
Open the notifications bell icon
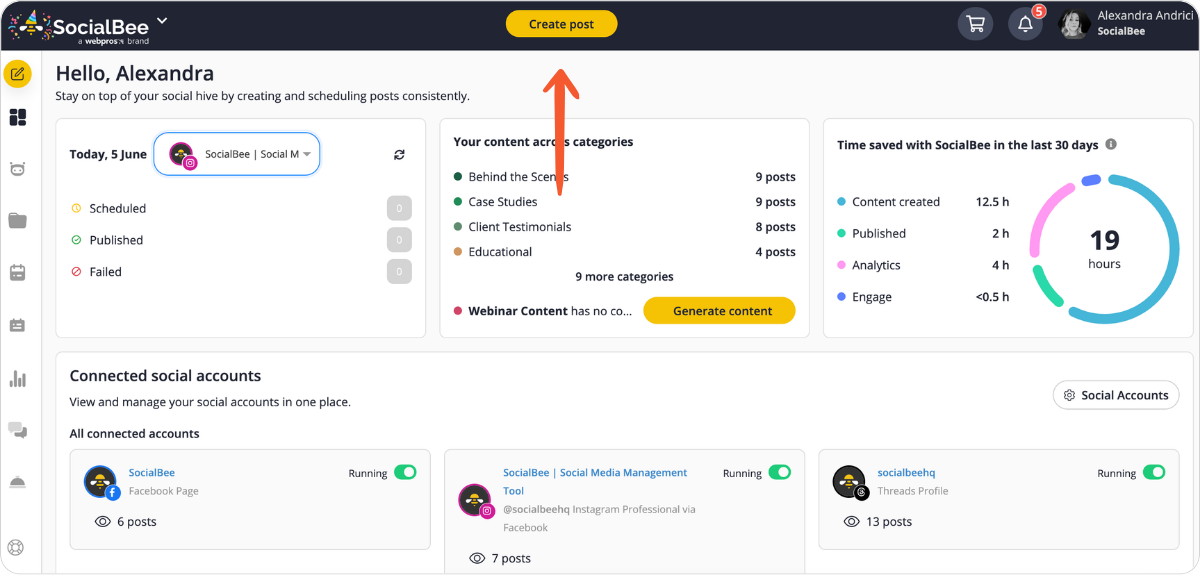pyautogui.click(x=1025, y=24)
